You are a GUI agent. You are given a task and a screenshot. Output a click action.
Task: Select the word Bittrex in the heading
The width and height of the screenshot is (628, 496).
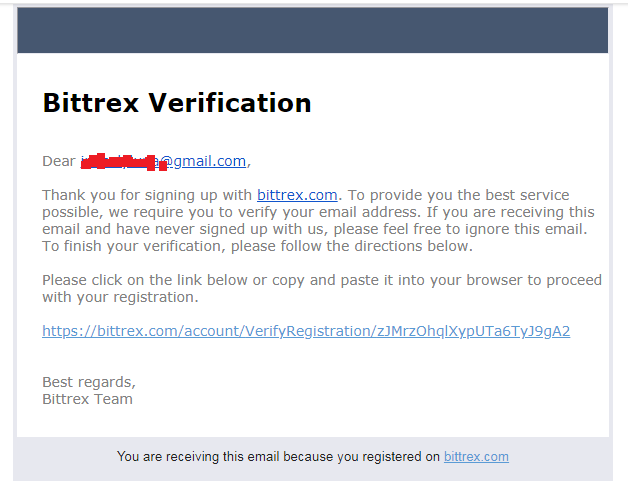pyautogui.click(x=91, y=103)
